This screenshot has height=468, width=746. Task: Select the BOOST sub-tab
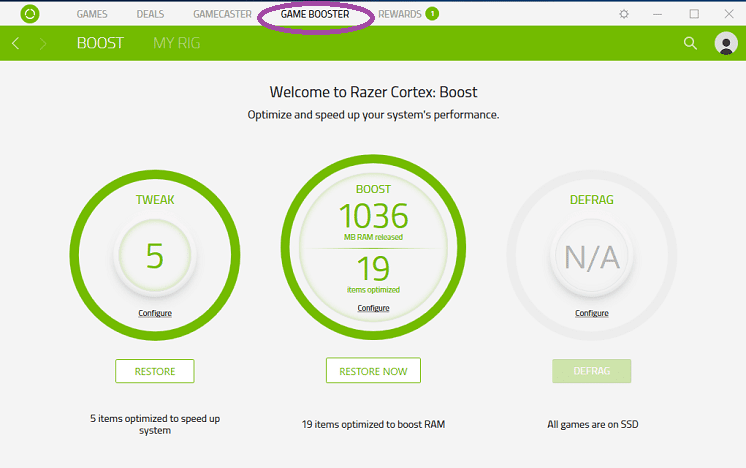pyautogui.click(x=100, y=43)
